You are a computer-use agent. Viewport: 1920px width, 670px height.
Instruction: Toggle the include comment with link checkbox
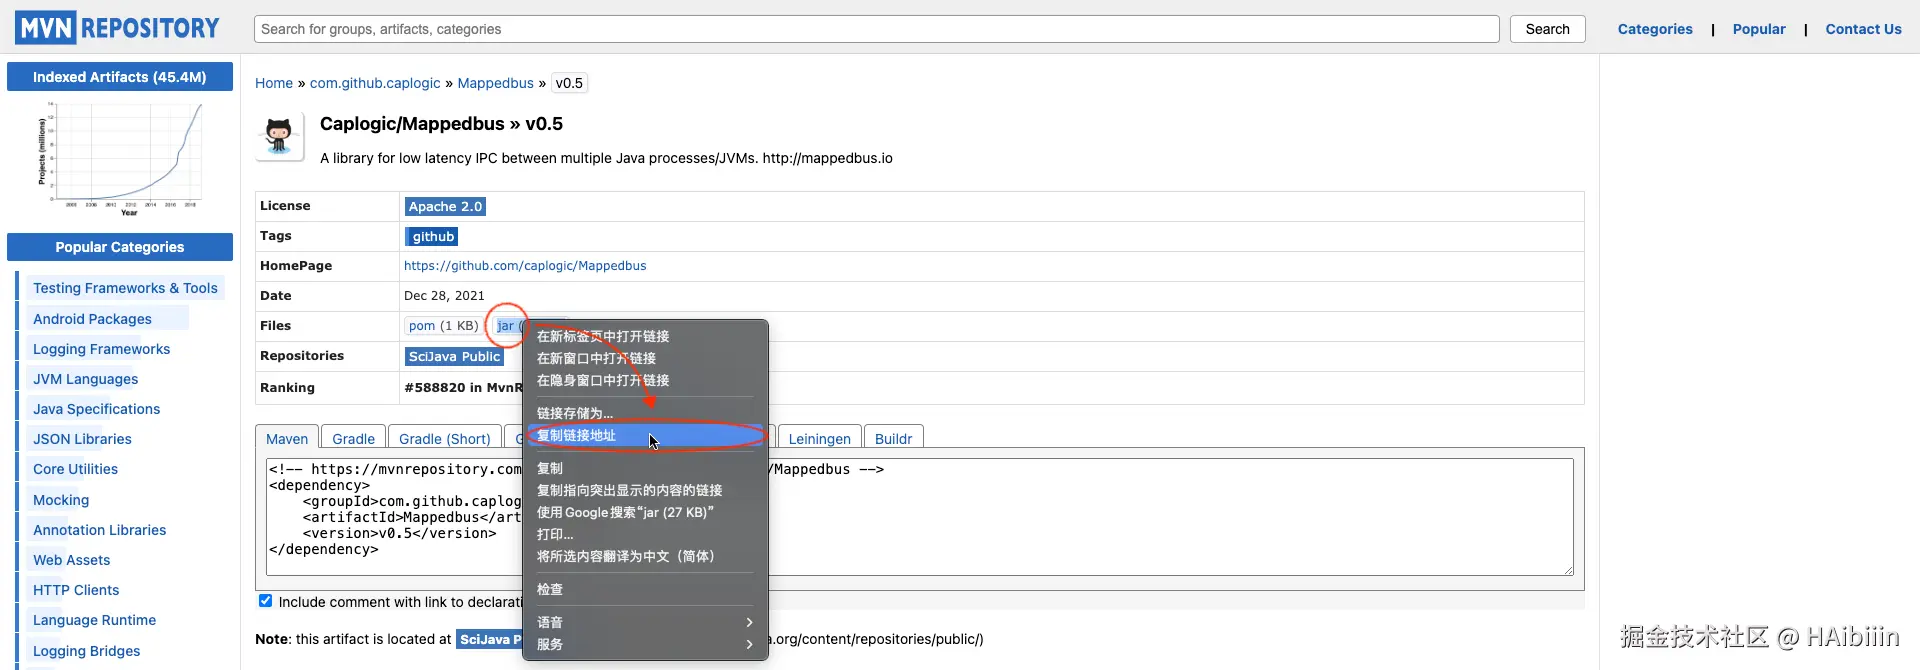point(265,601)
